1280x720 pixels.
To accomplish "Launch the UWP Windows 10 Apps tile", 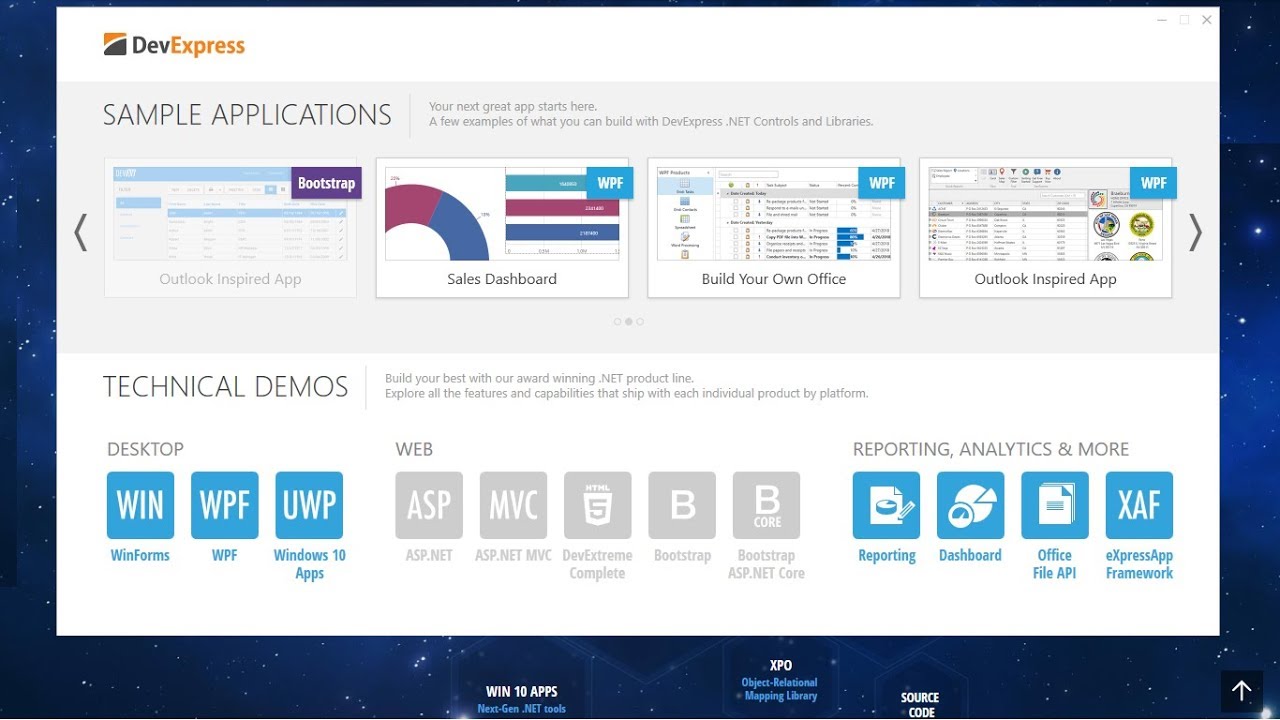I will 309,505.
